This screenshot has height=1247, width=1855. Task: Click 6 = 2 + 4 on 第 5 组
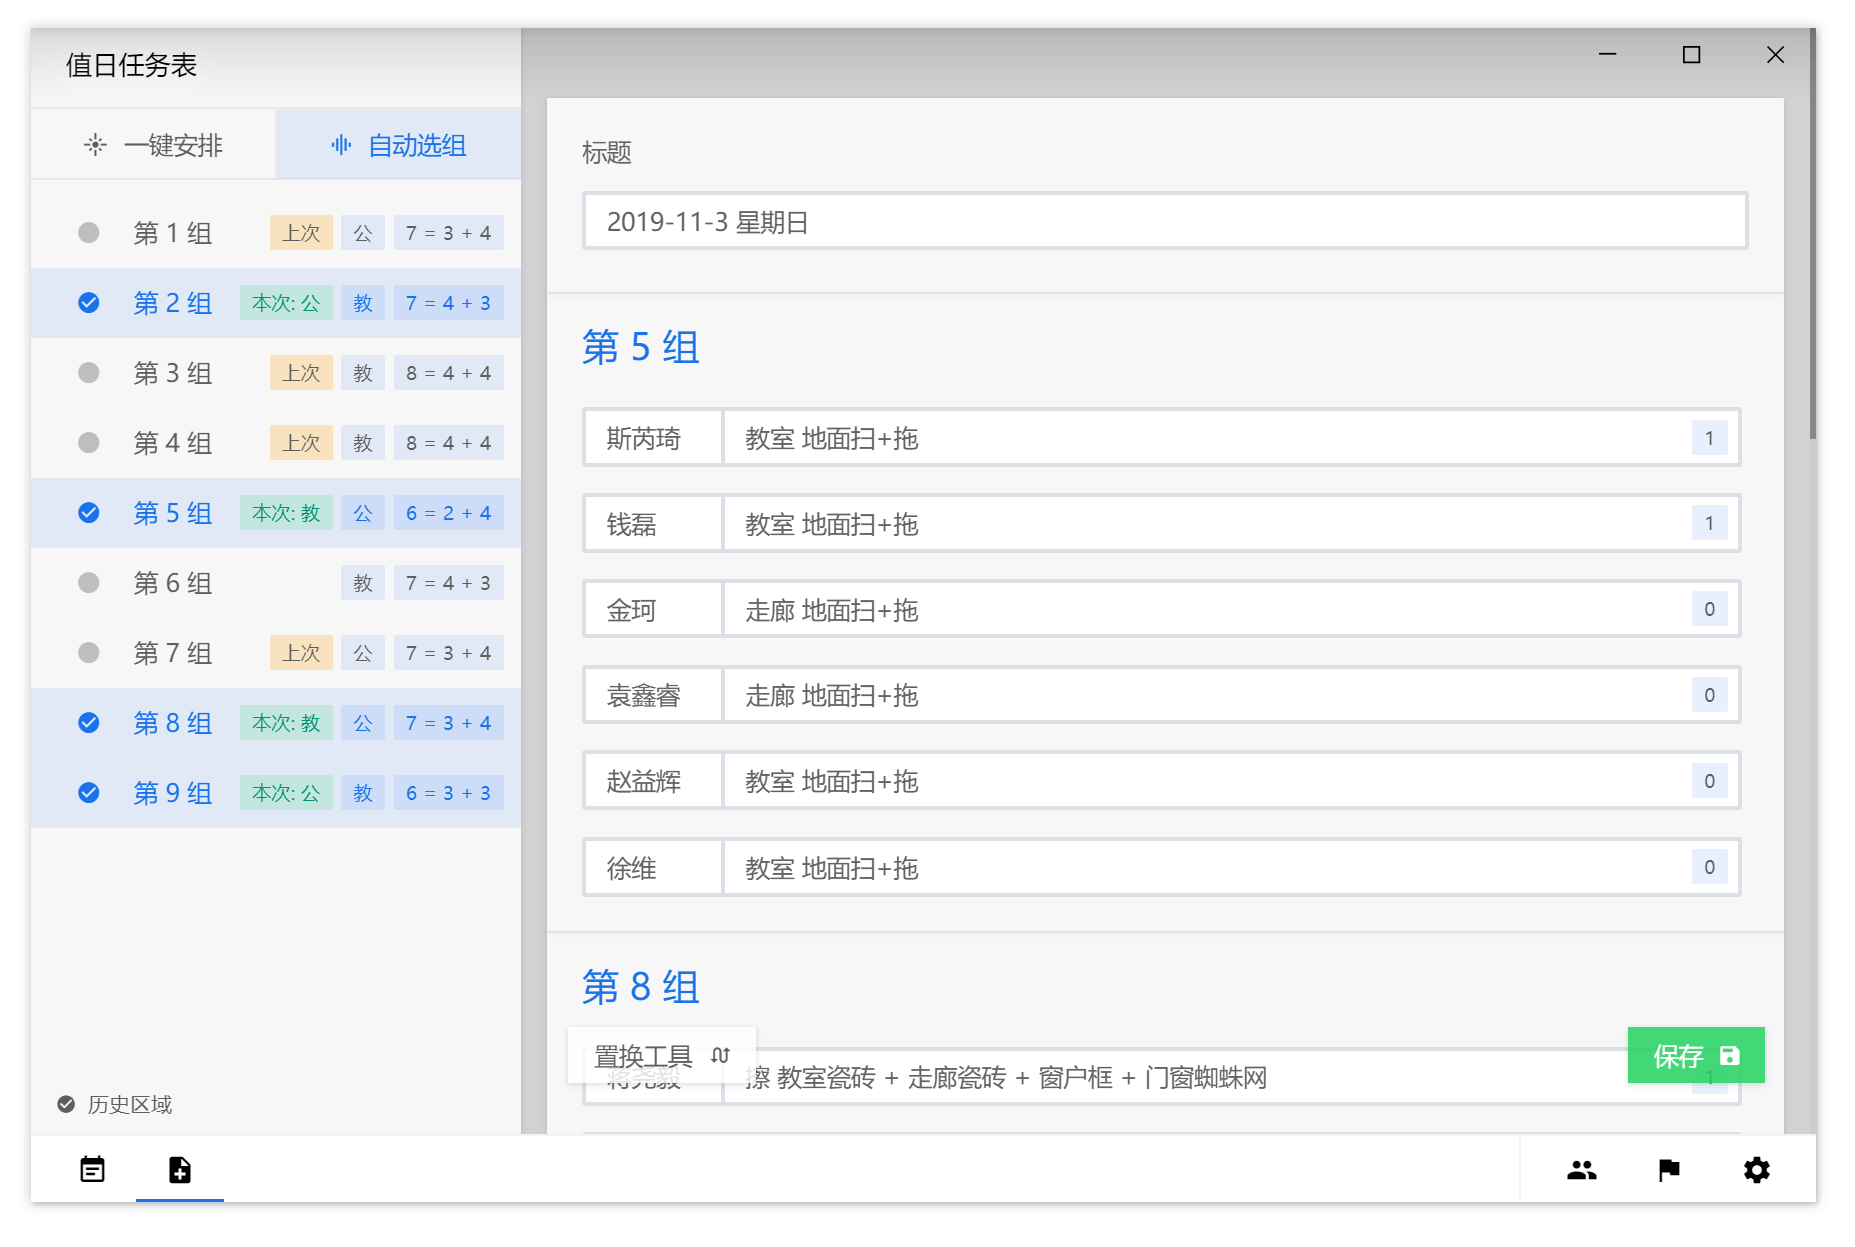tap(448, 513)
